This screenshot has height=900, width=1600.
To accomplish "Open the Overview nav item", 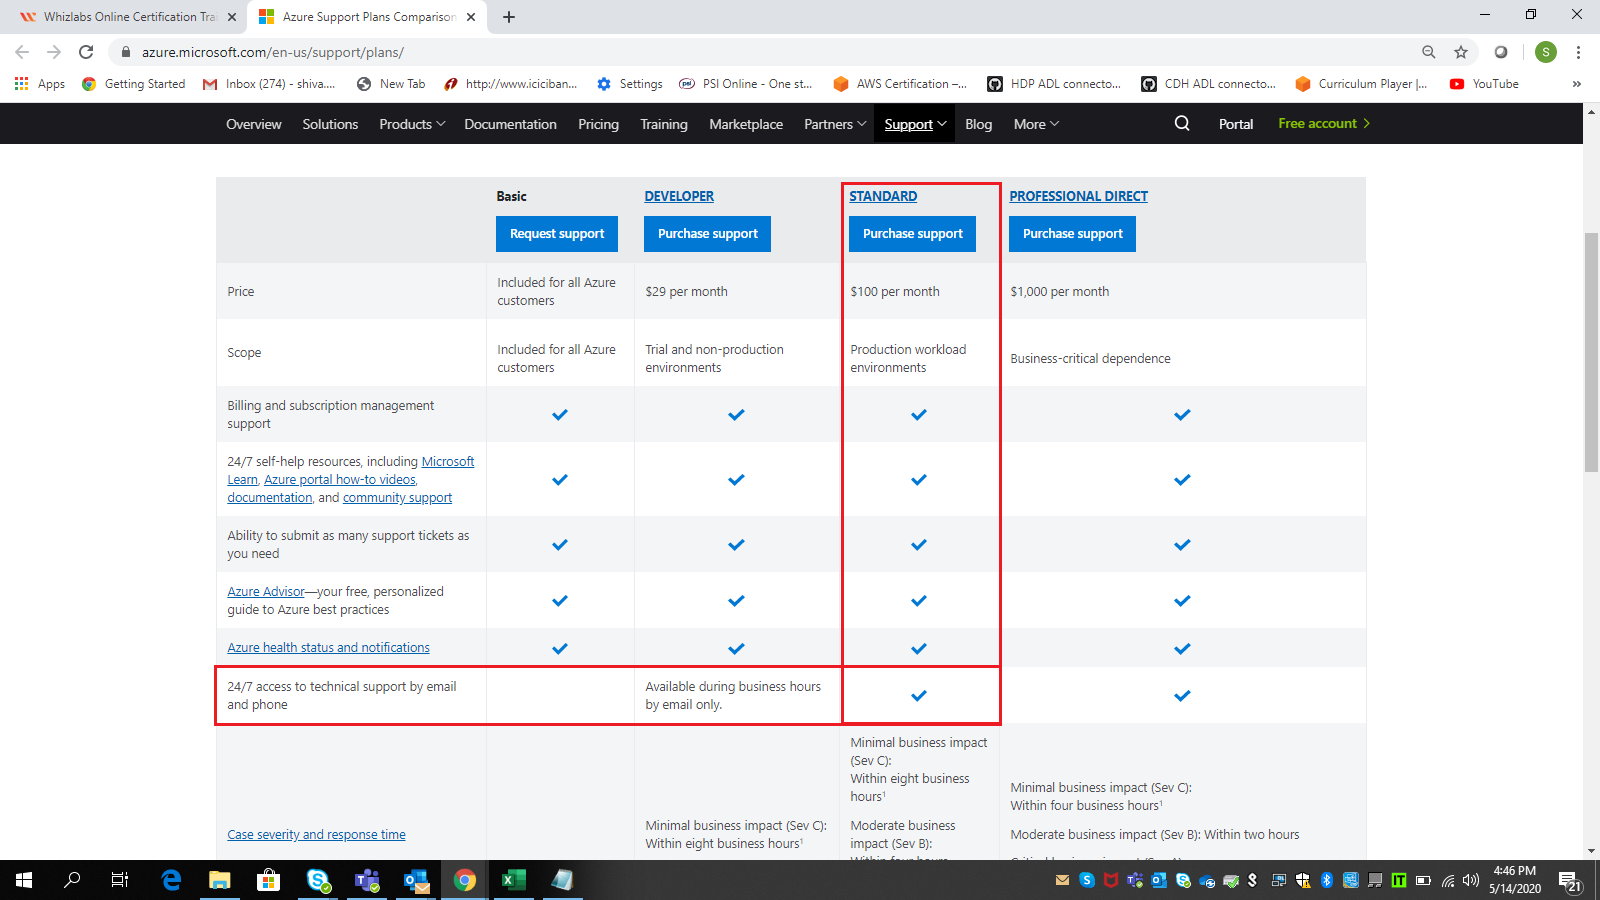I will tap(254, 124).
